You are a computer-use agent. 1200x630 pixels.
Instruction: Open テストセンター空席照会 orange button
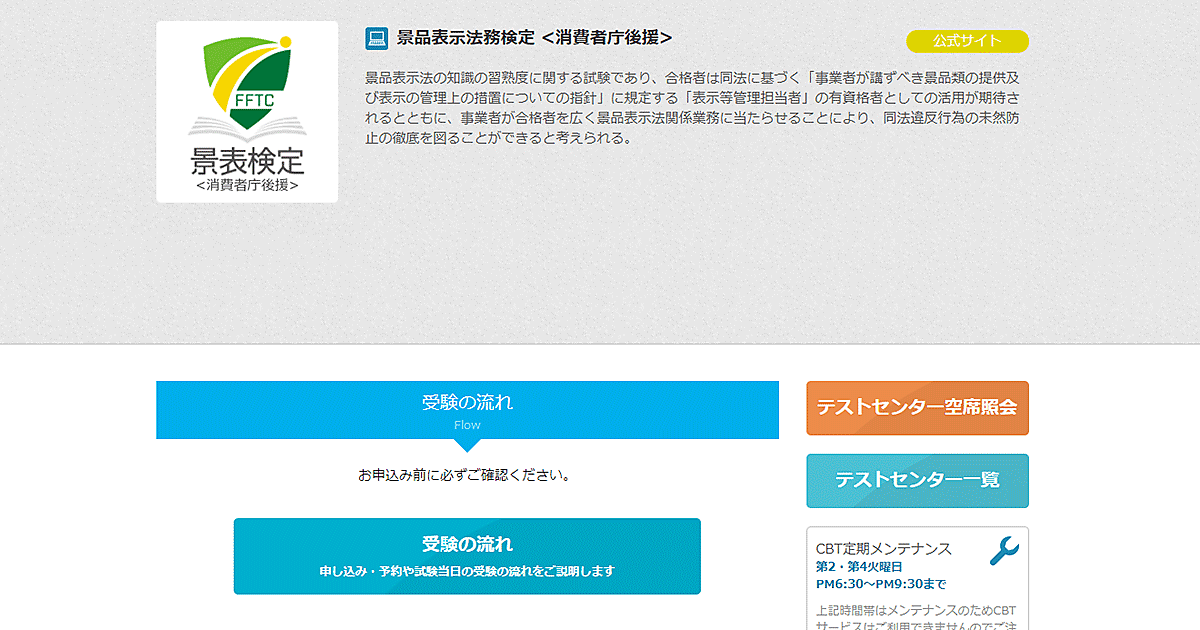[x=917, y=408]
